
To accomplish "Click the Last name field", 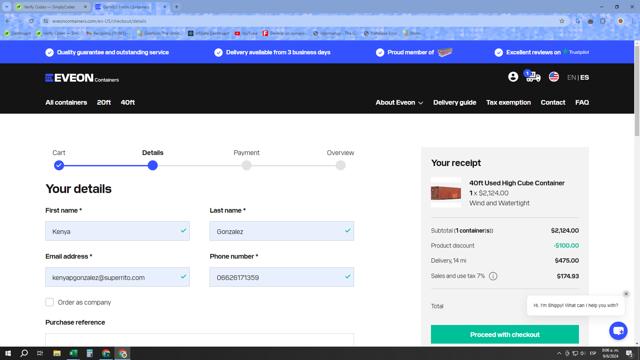I will [x=282, y=231].
